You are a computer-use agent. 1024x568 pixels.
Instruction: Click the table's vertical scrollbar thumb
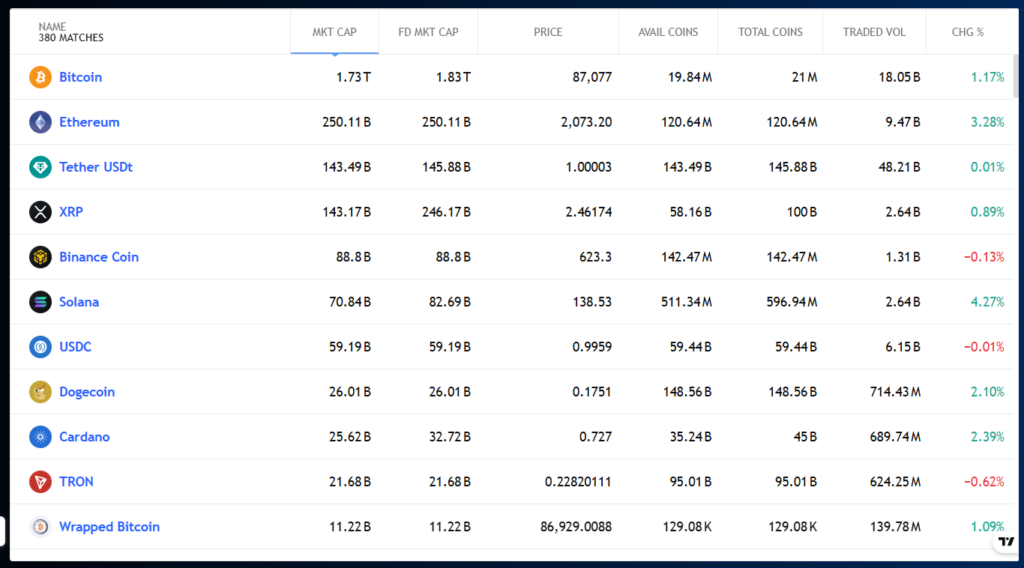(1016, 76)
